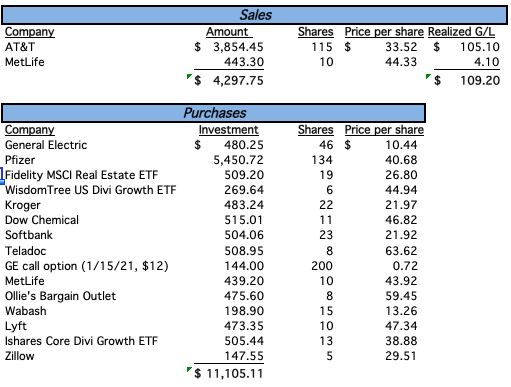Click the green error indicator beside 109.20
This screenshot has height=387, width=511.
[428, 76]
